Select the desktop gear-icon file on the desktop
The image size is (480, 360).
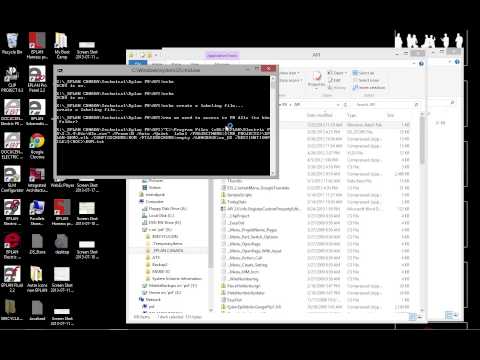point(62,244)
